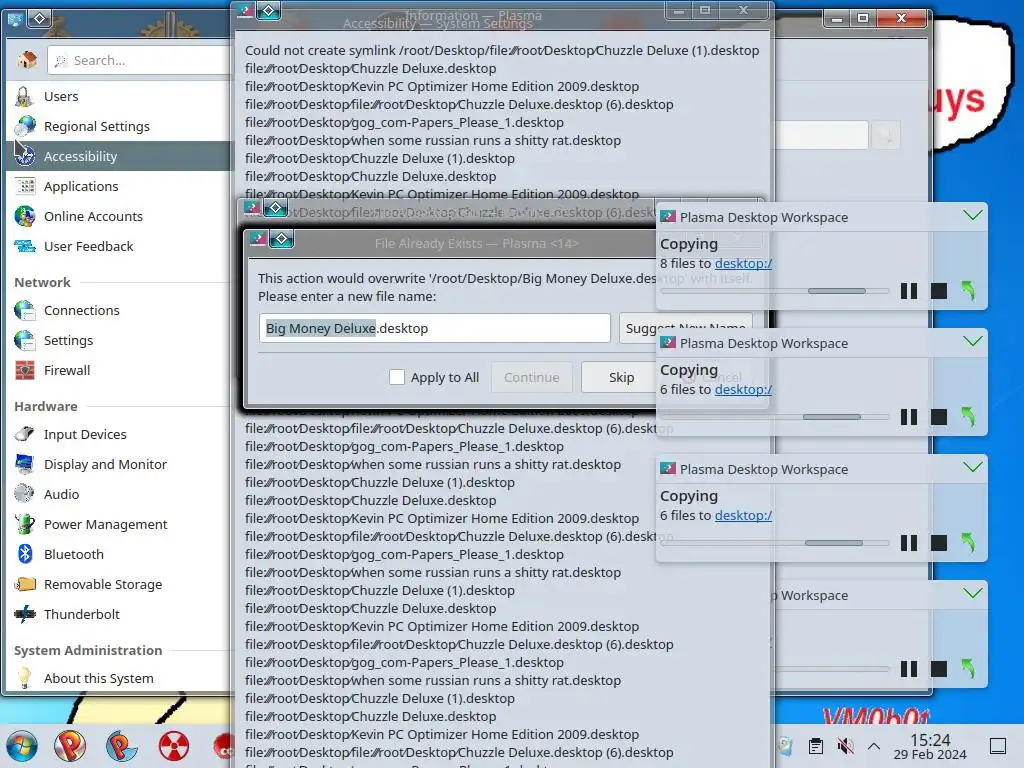Click the Network section heading
The width and height of the screenshot is (1024, 768).
click(42, 282)
